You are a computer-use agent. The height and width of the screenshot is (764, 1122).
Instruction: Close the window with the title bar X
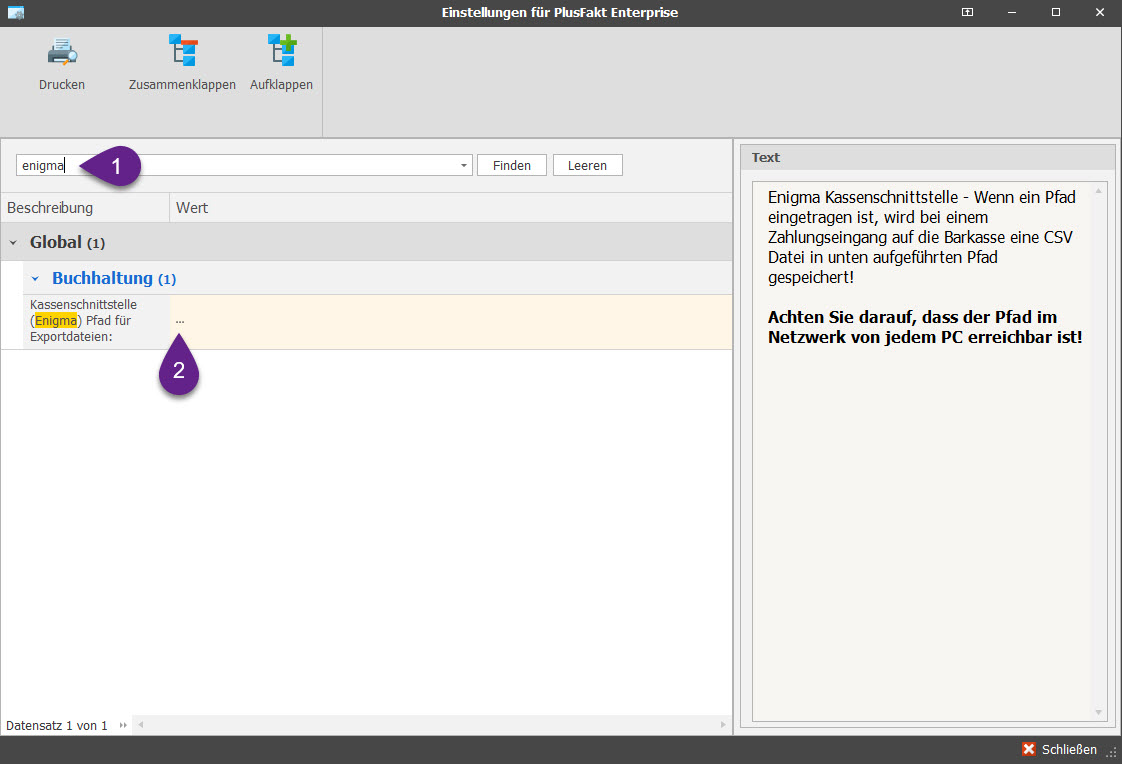click(1100, 12)
